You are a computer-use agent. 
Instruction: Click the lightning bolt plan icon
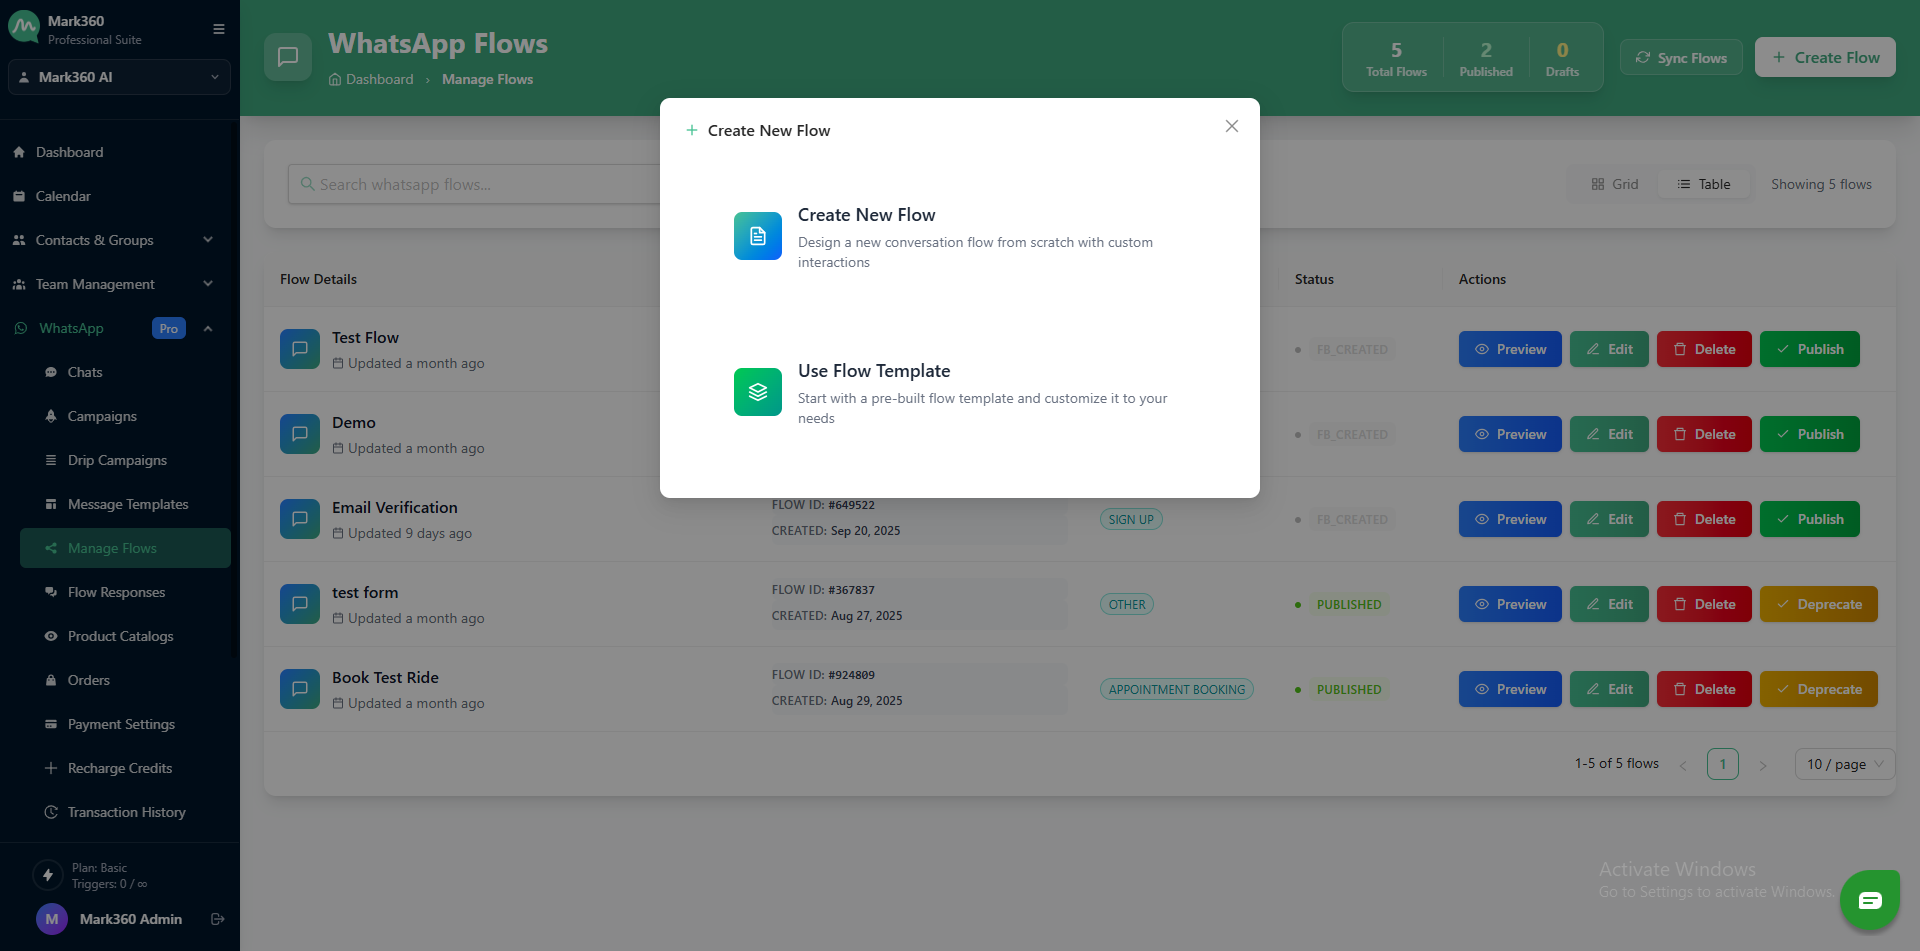point(48,875)
